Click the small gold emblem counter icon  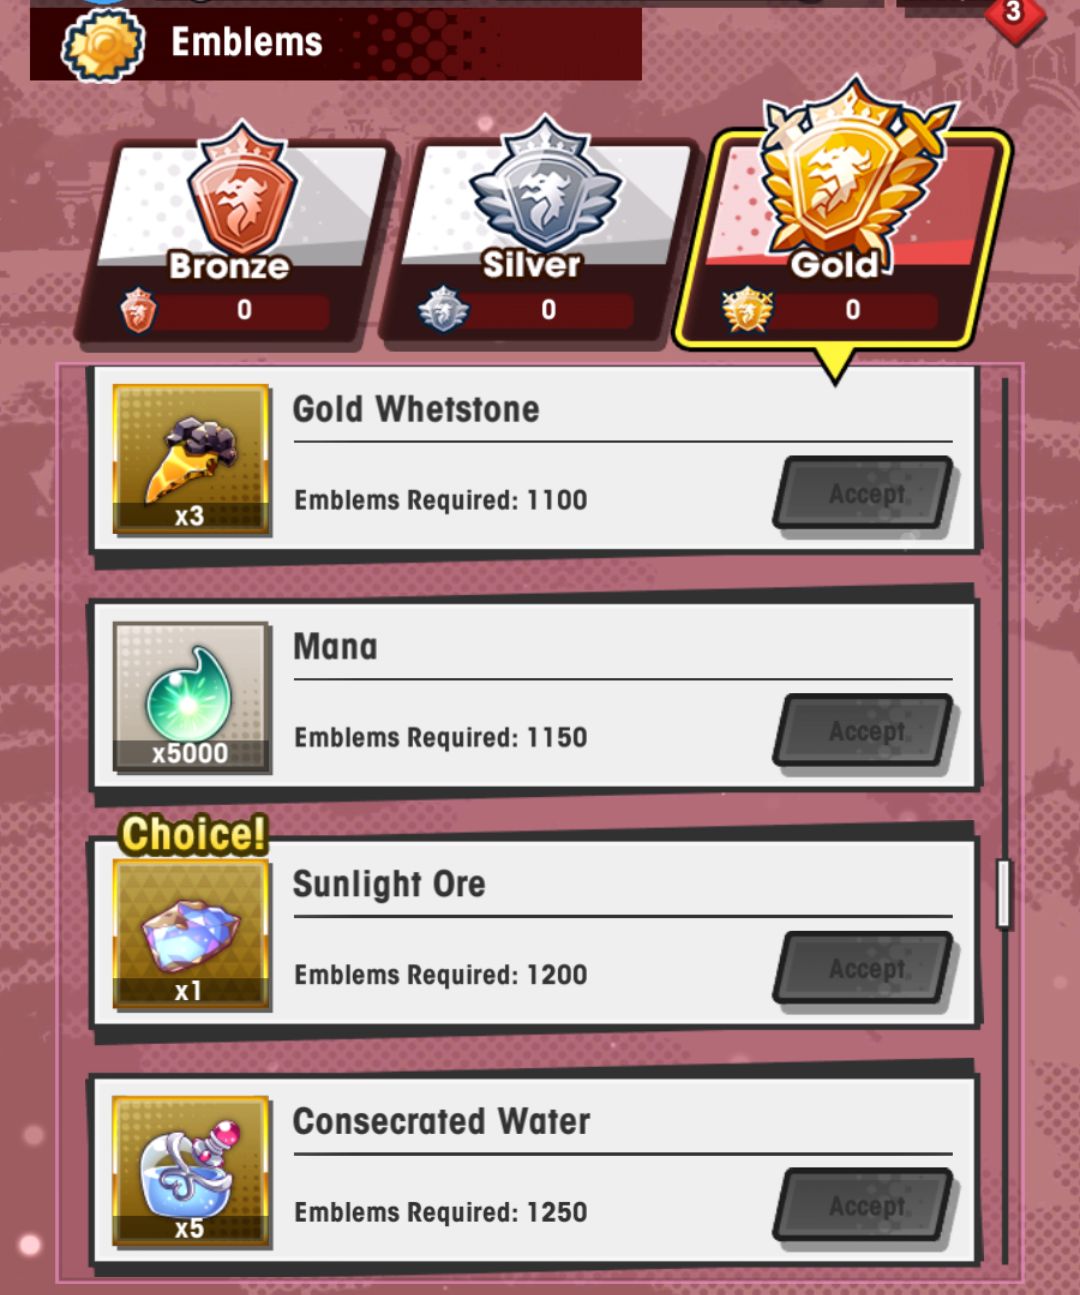pos(747,310)
